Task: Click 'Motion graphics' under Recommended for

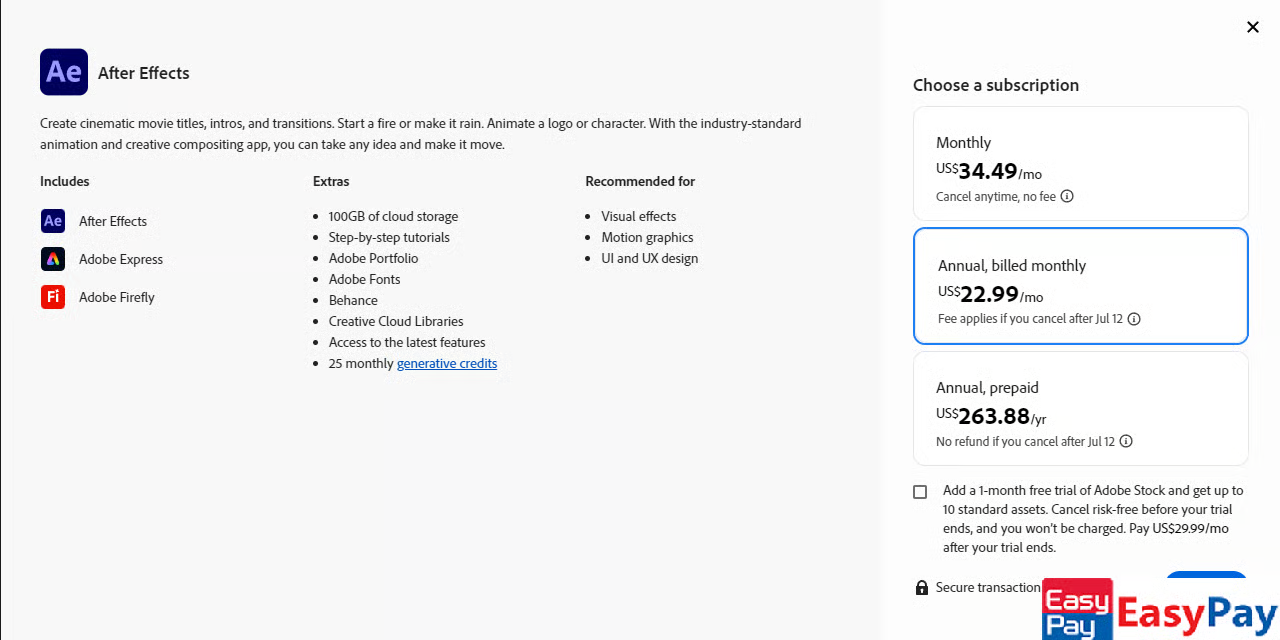Action: tap(647, 237)
